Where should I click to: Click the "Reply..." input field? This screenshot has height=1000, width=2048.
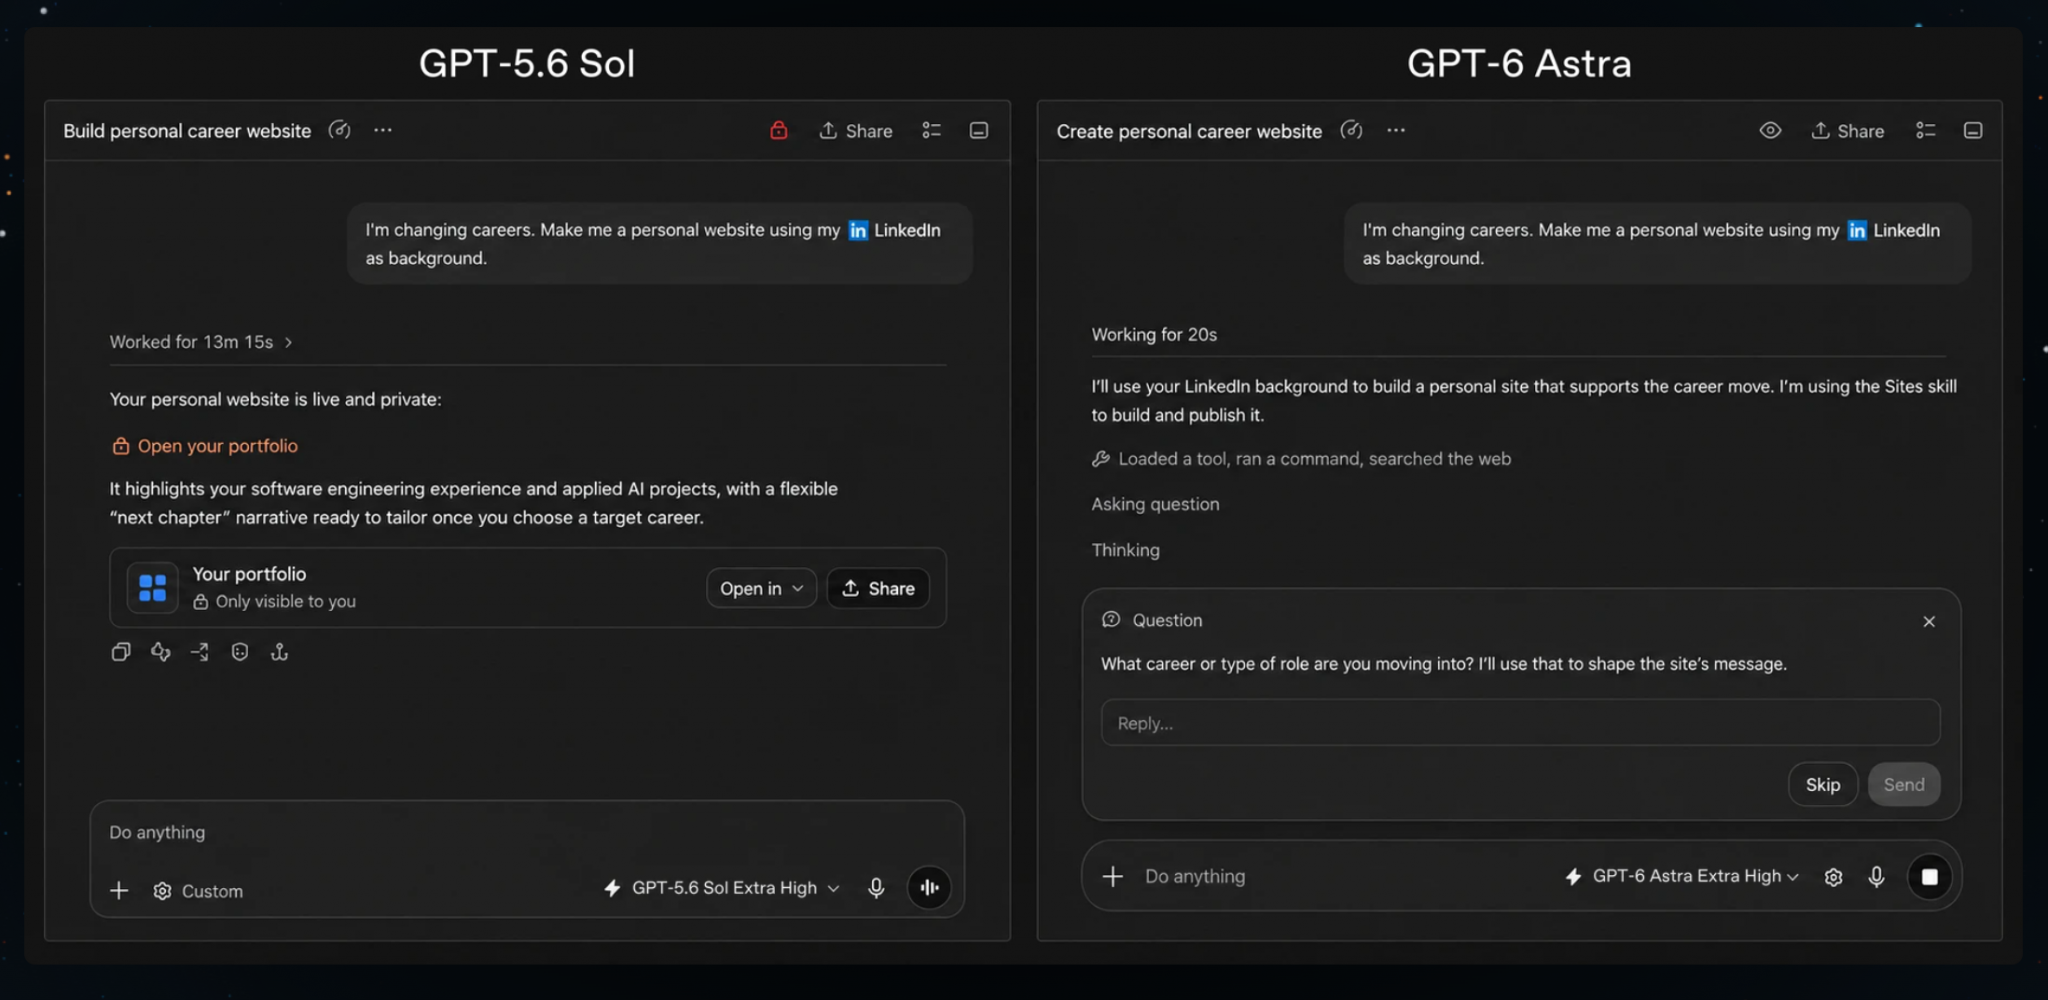click(x=1520, y=722)
